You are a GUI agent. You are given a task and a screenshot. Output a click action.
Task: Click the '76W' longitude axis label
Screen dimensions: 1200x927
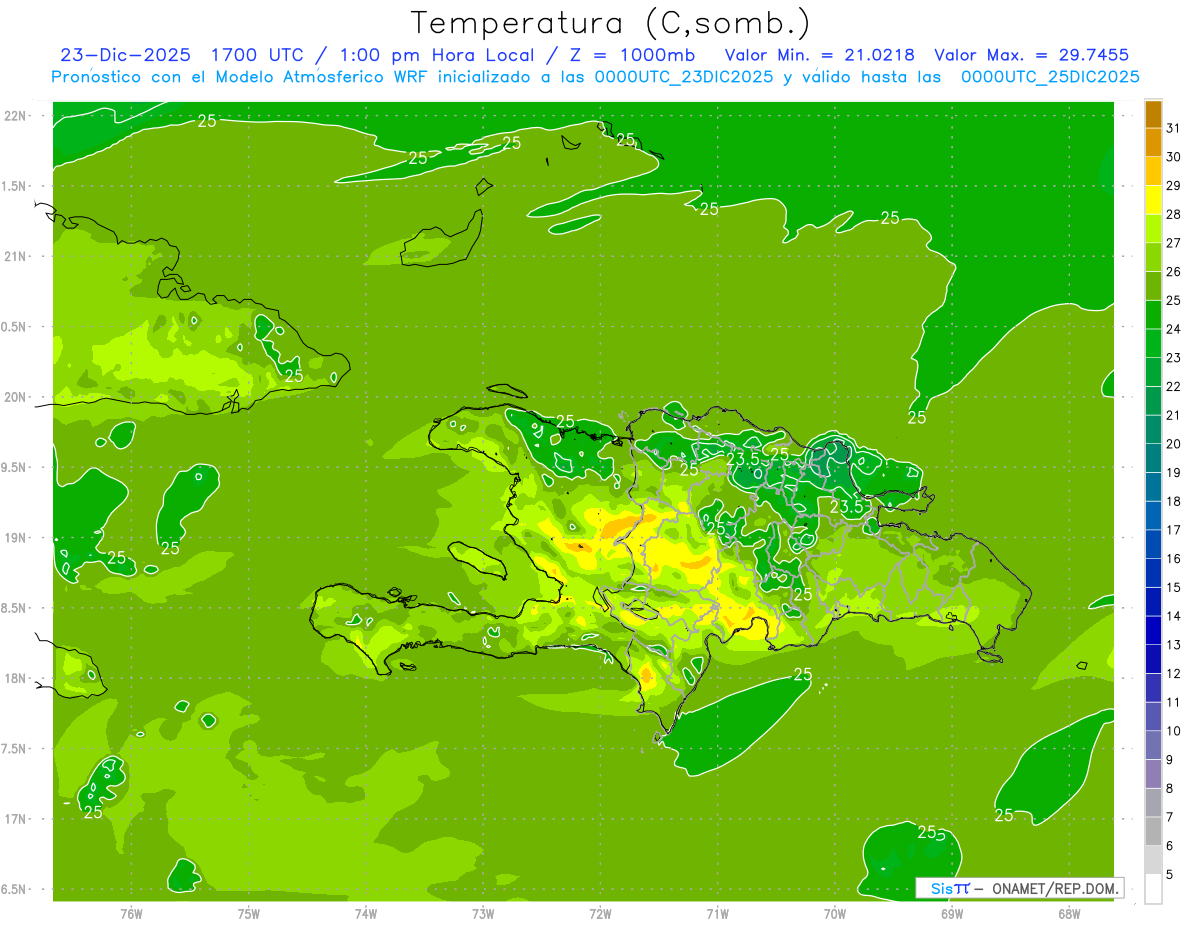131,915
